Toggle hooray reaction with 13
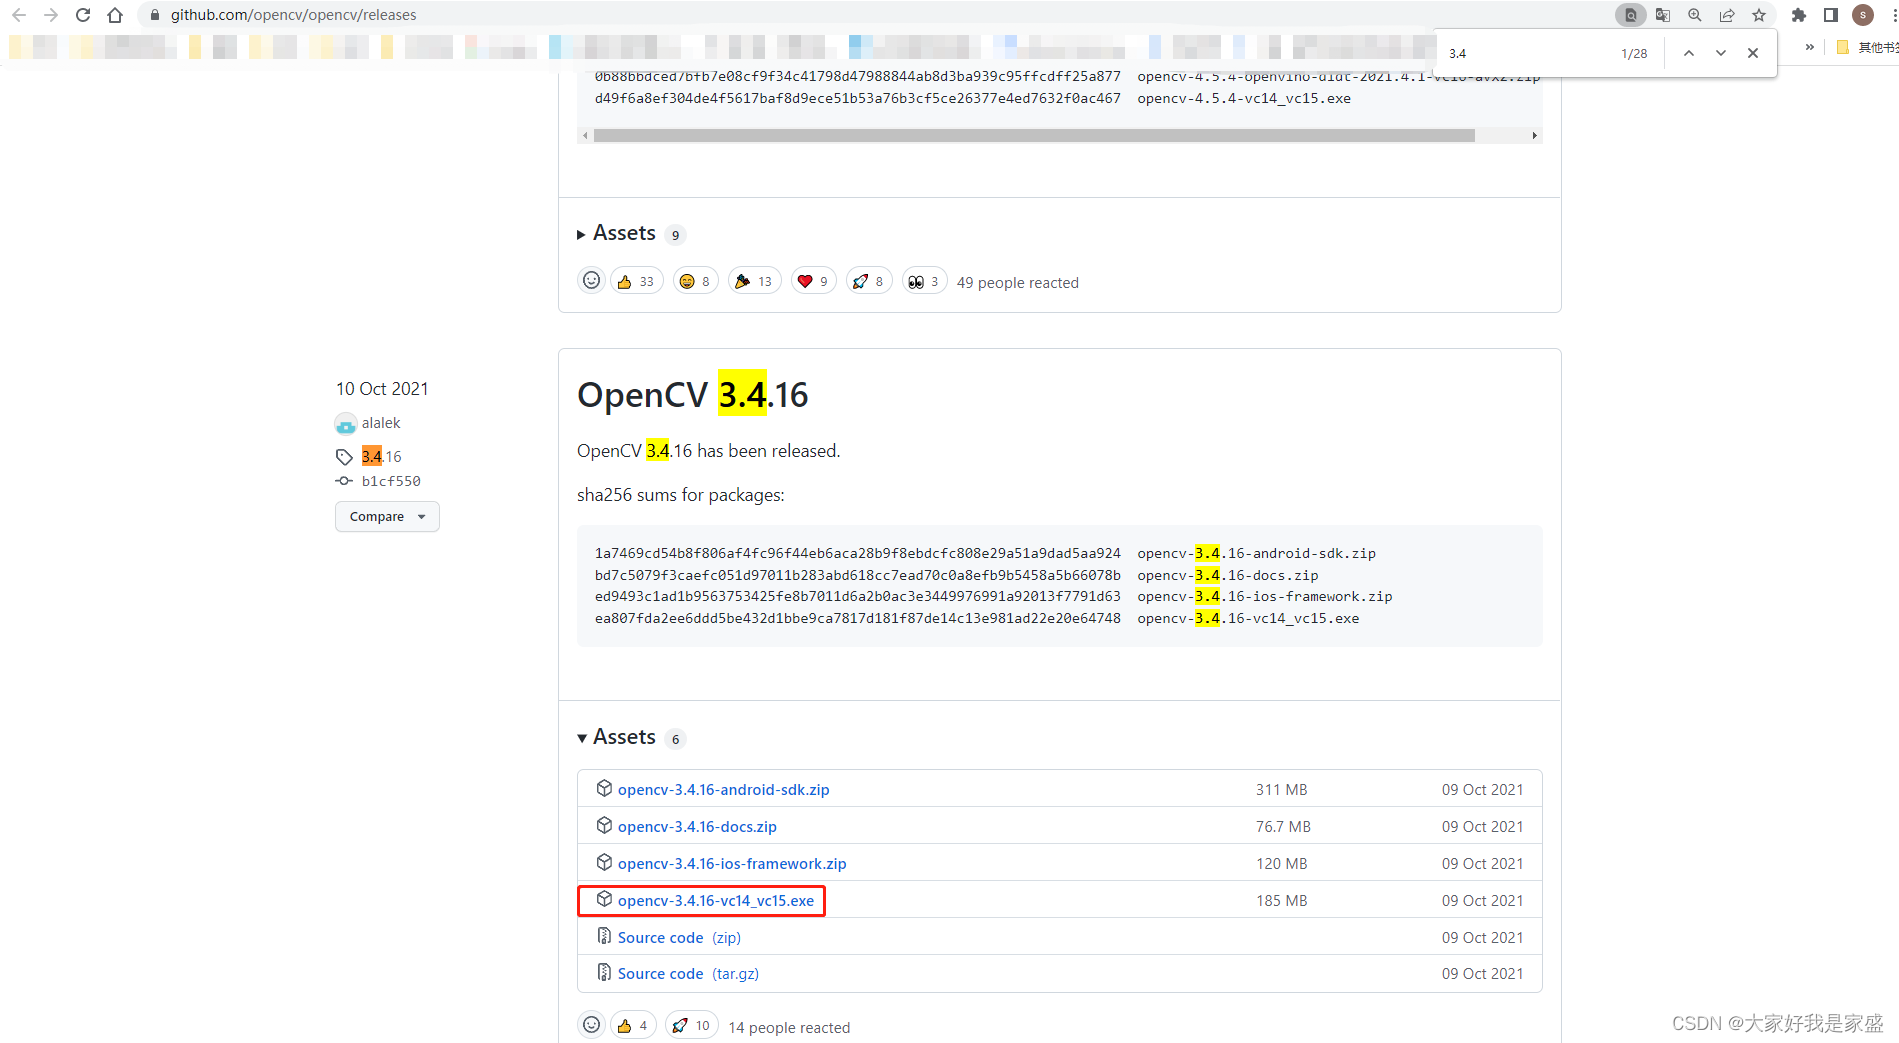Screen dimensions: 1899x1043 (x=754, y=281)
